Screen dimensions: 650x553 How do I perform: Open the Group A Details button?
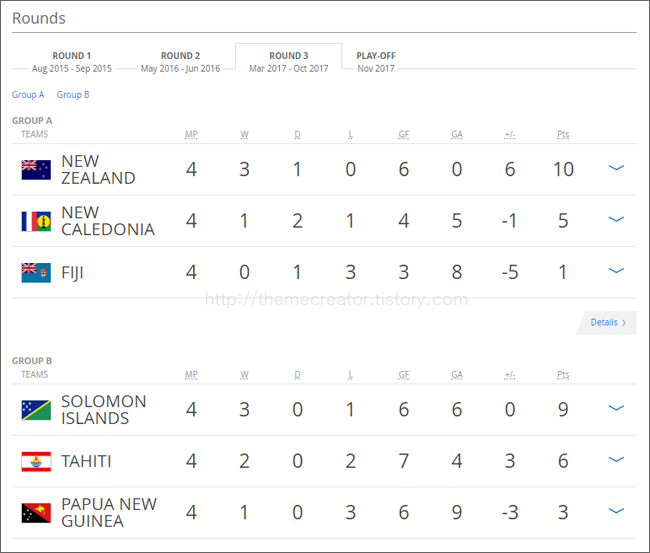pos(607,322)
